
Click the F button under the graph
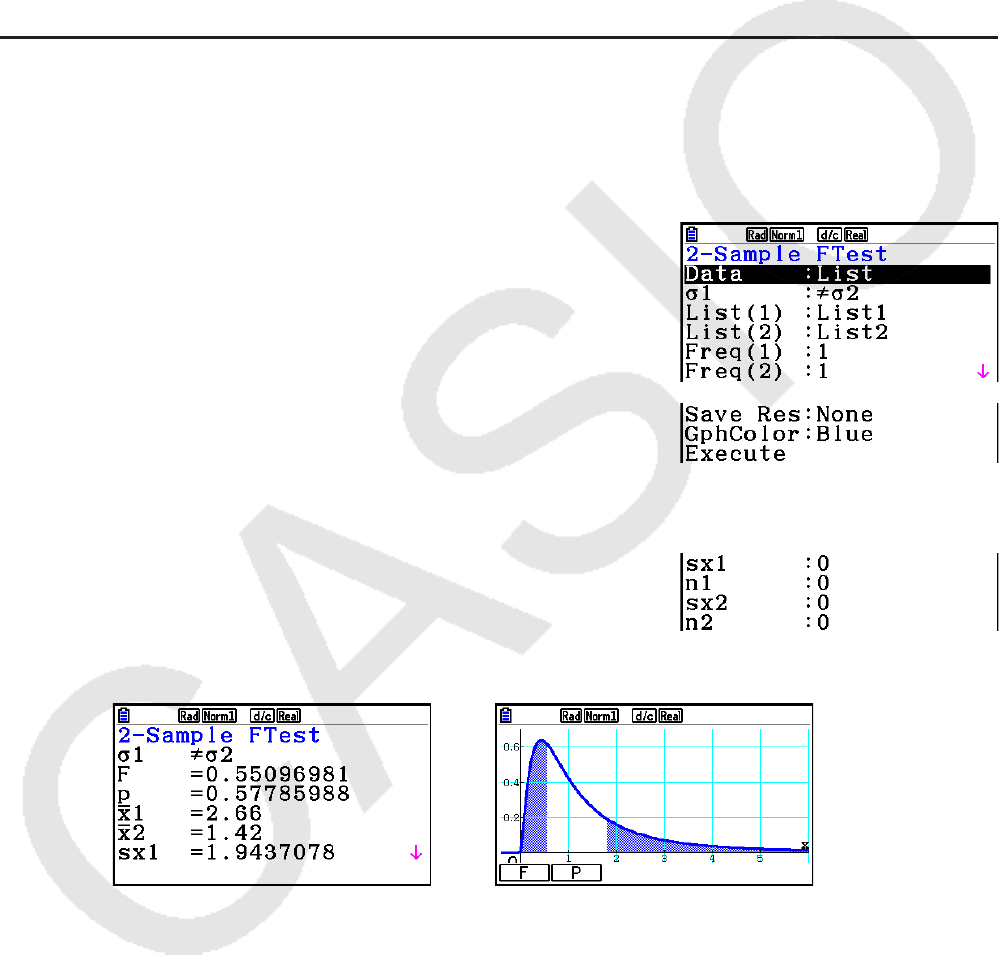coord(524,873)
